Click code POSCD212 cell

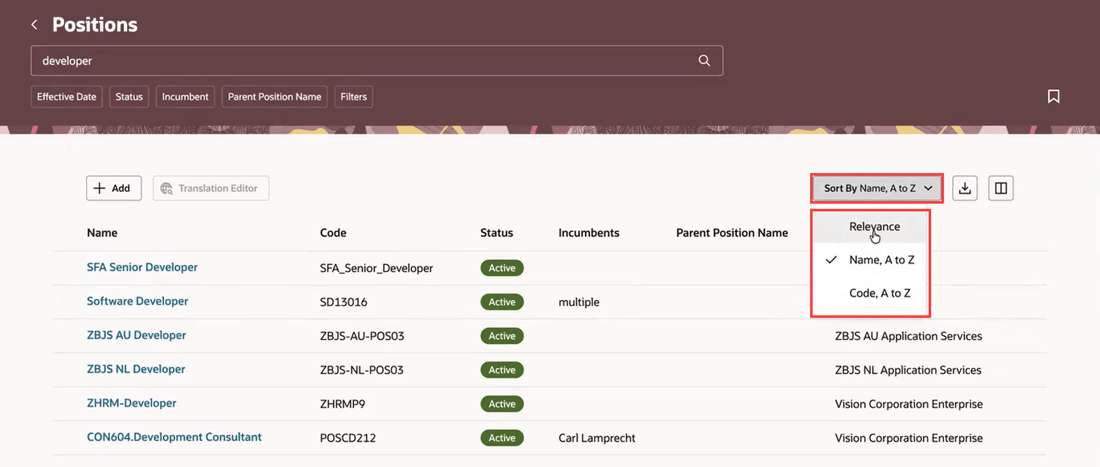348,438
